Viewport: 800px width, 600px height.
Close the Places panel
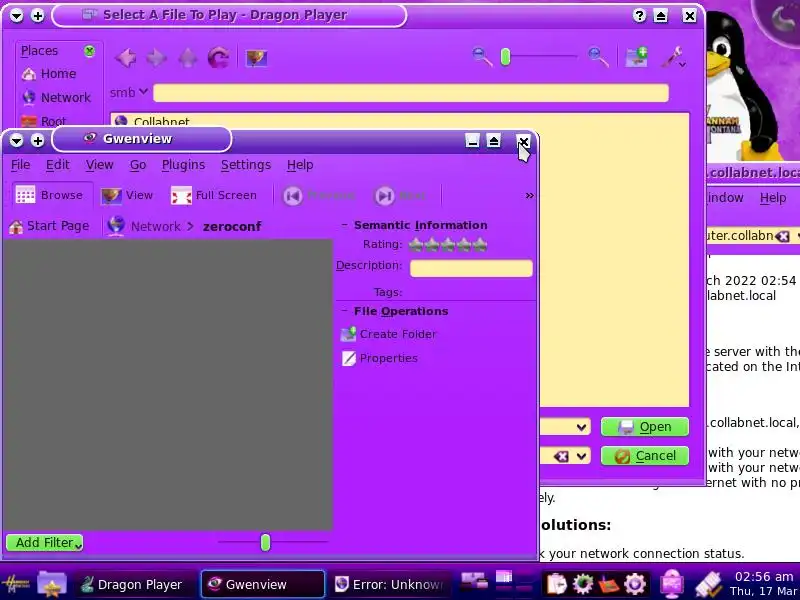tap(89, 51)
